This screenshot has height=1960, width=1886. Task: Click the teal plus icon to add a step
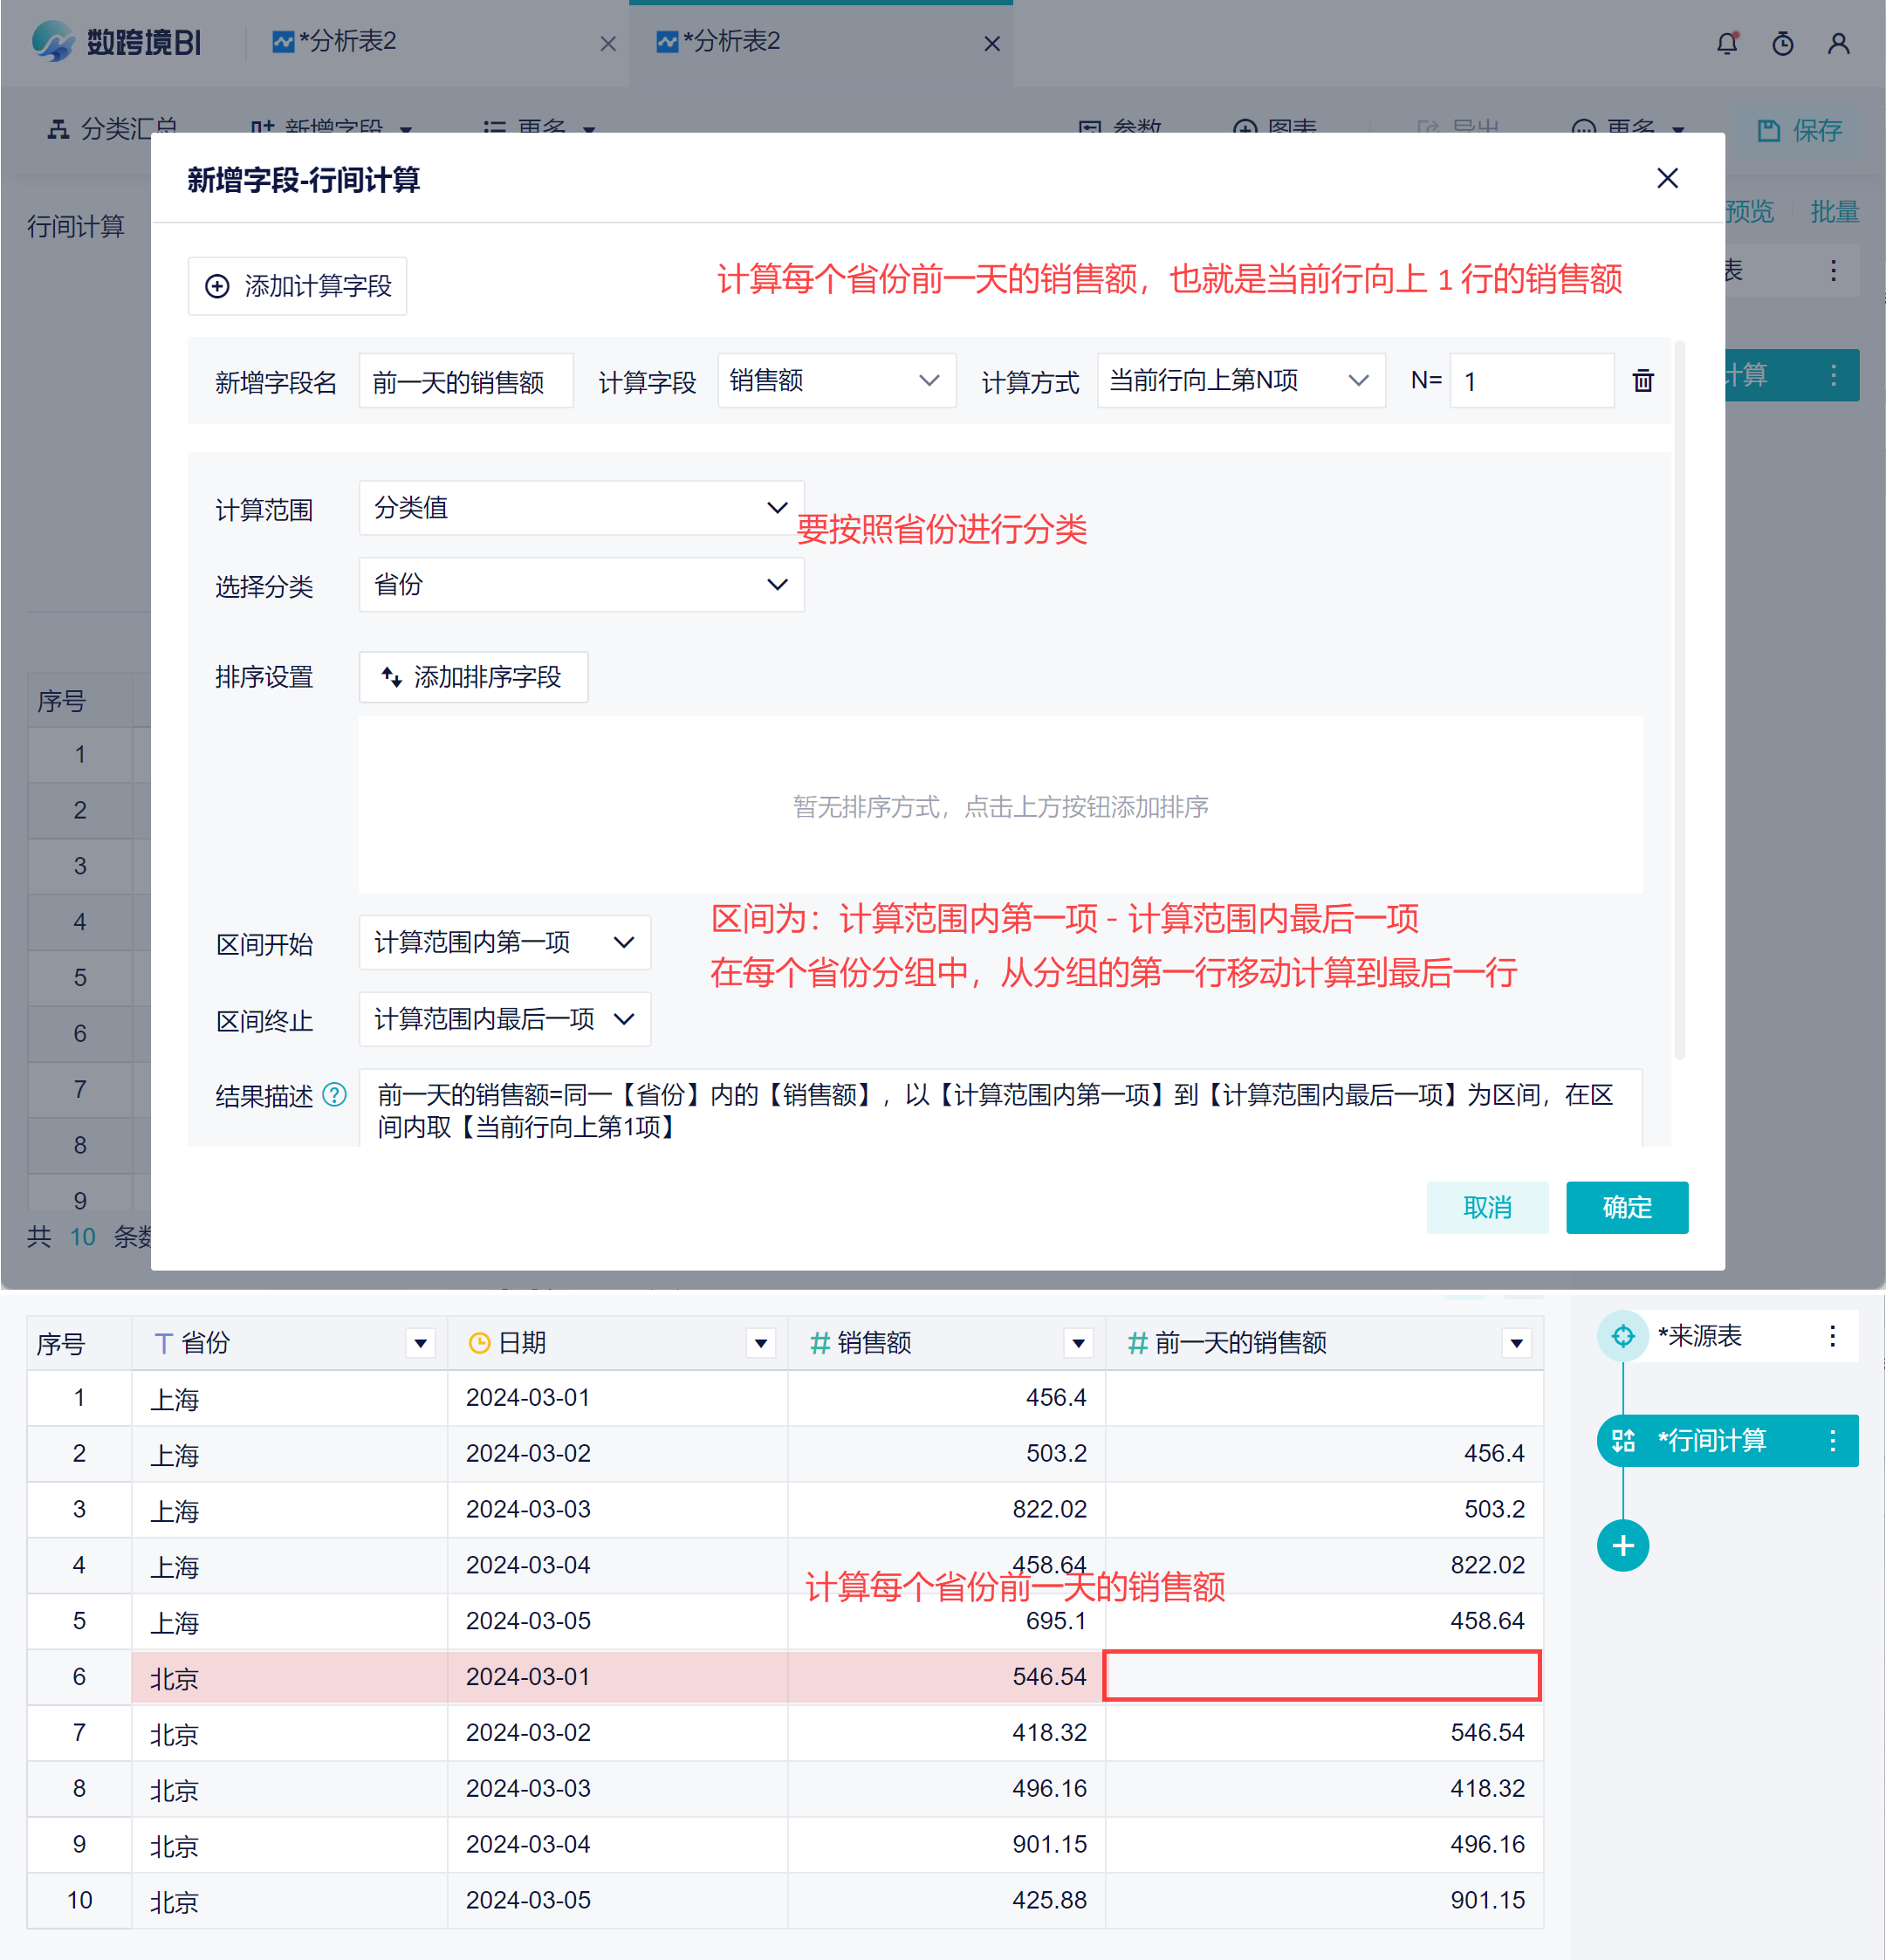click(1622, 1545)
